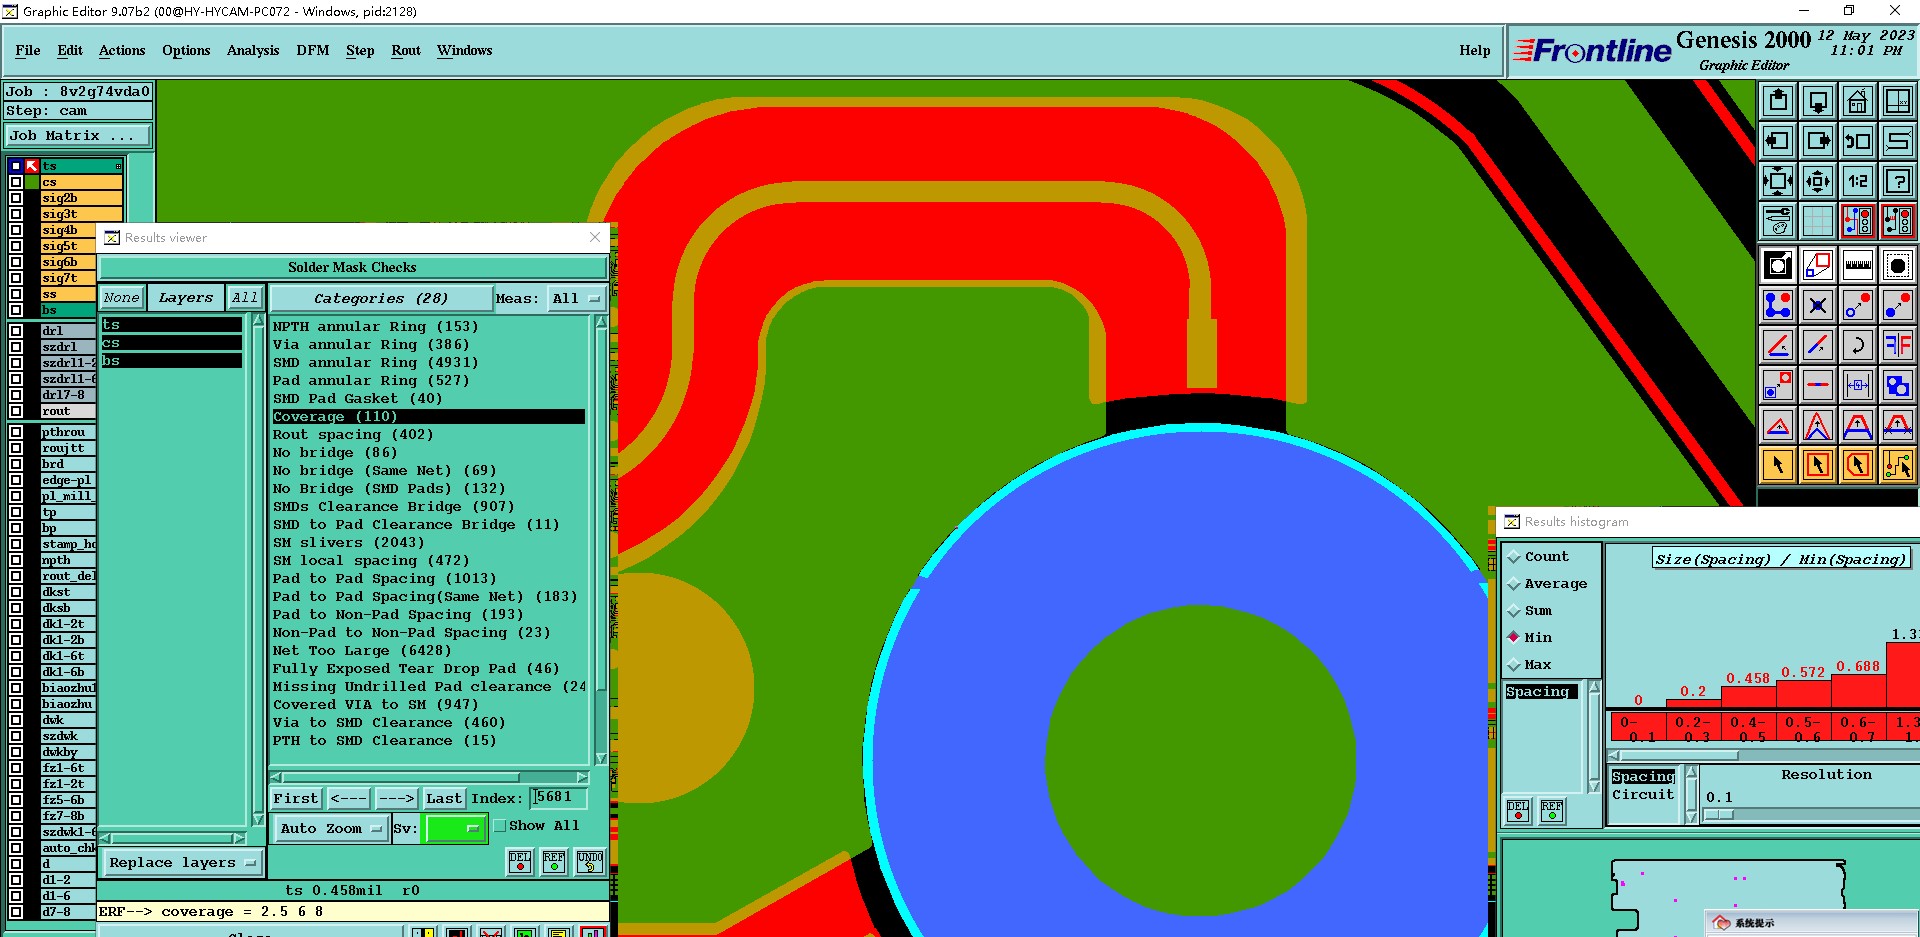The width and height of the screenshot is (1920, 937).
Task: Select the net selection pointer tool
Action: 1898,465
